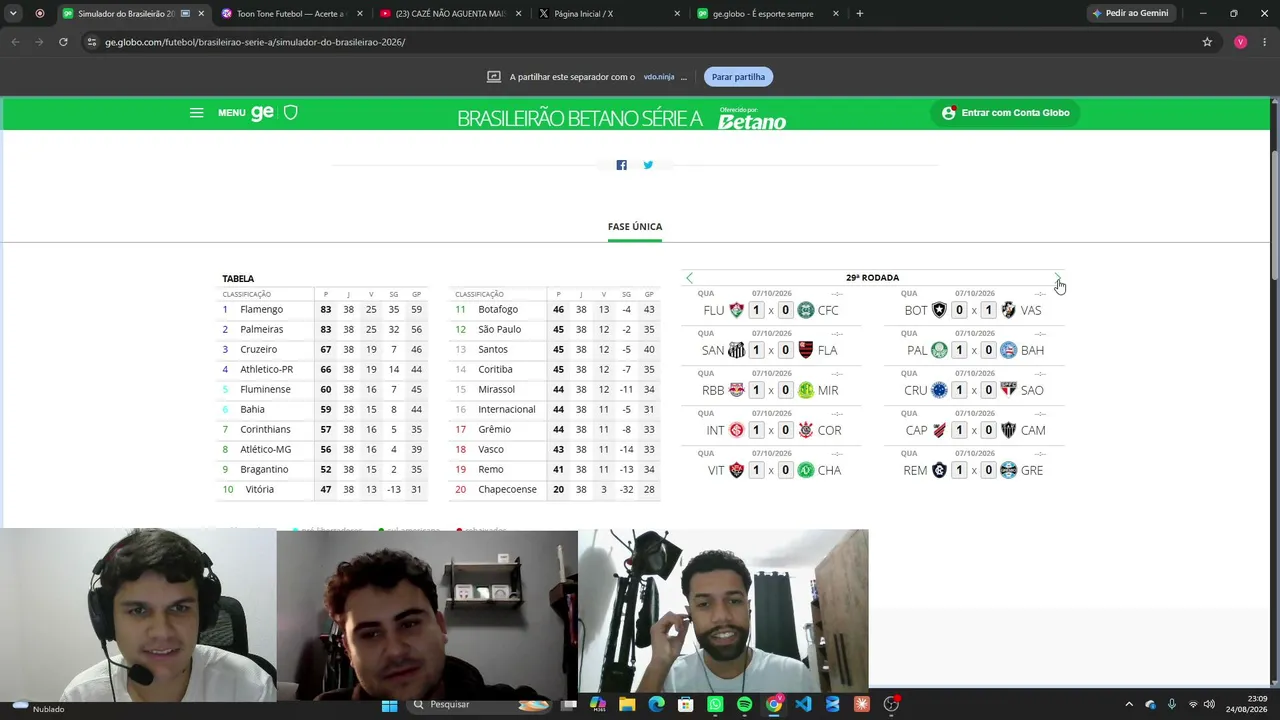This screenshot has height=720, width=1280.
Task: Click the Vasco crest in BOT x VAS match
Action: [1009, 310]
